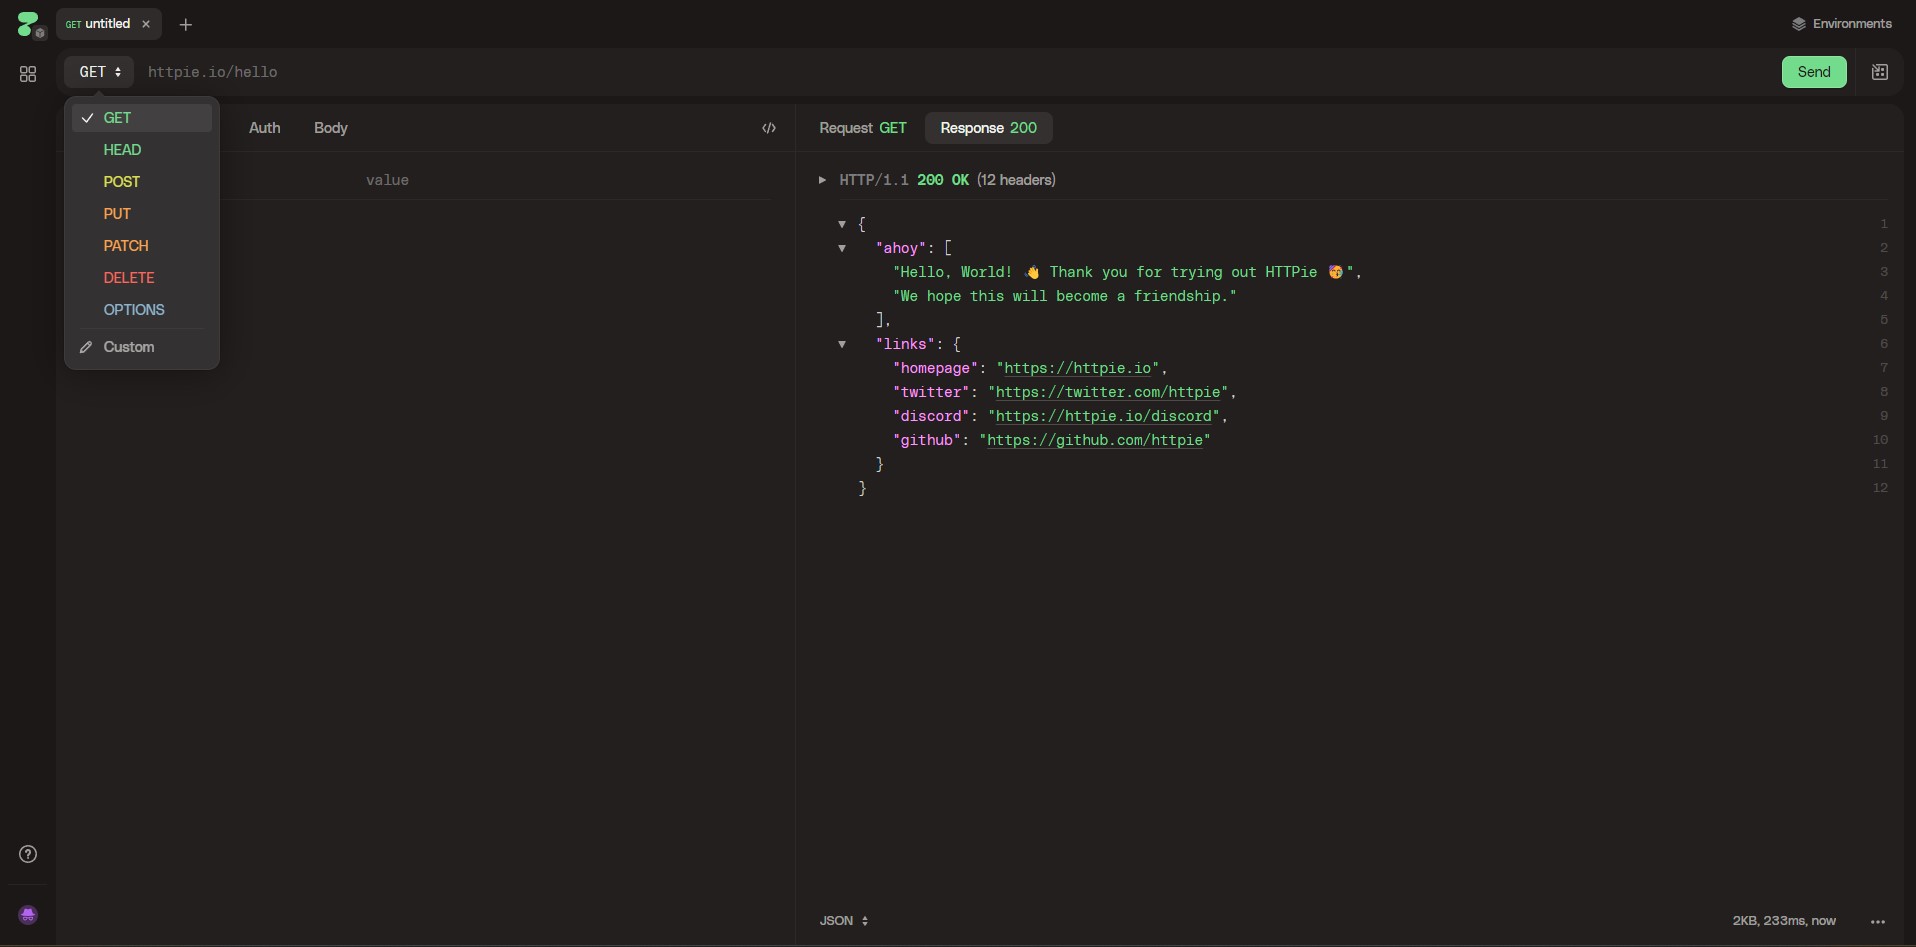This screenshot has width=1916, height=947.
Task: Open the layout options icon beside Send
Action: (x=1880, y=72)
